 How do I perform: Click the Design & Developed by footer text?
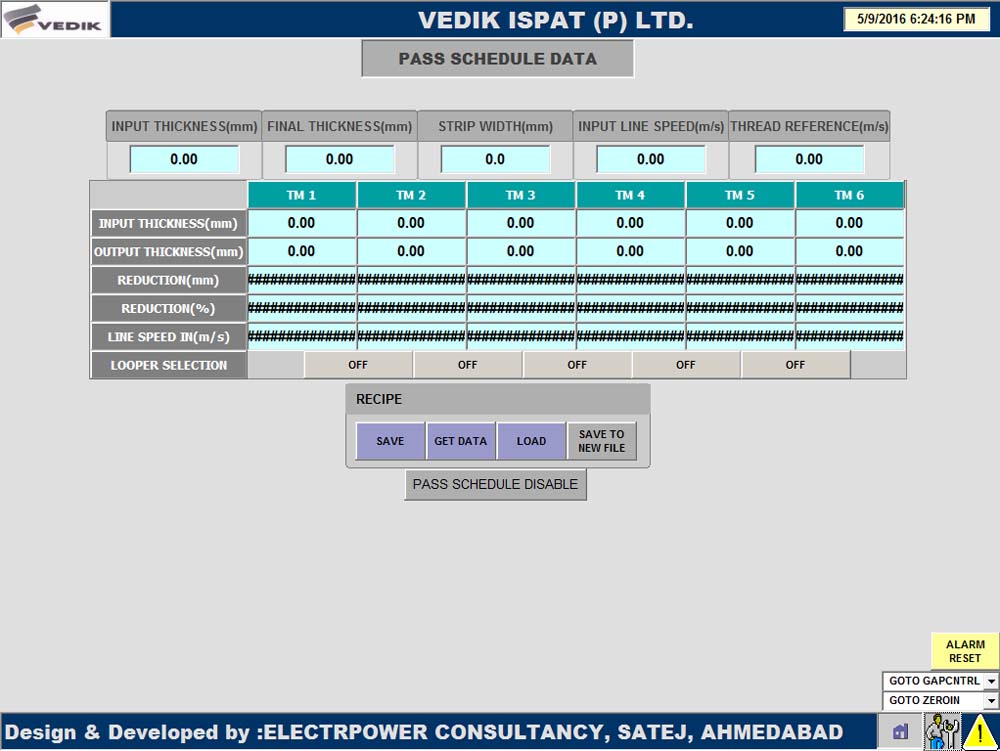point(424,732)
